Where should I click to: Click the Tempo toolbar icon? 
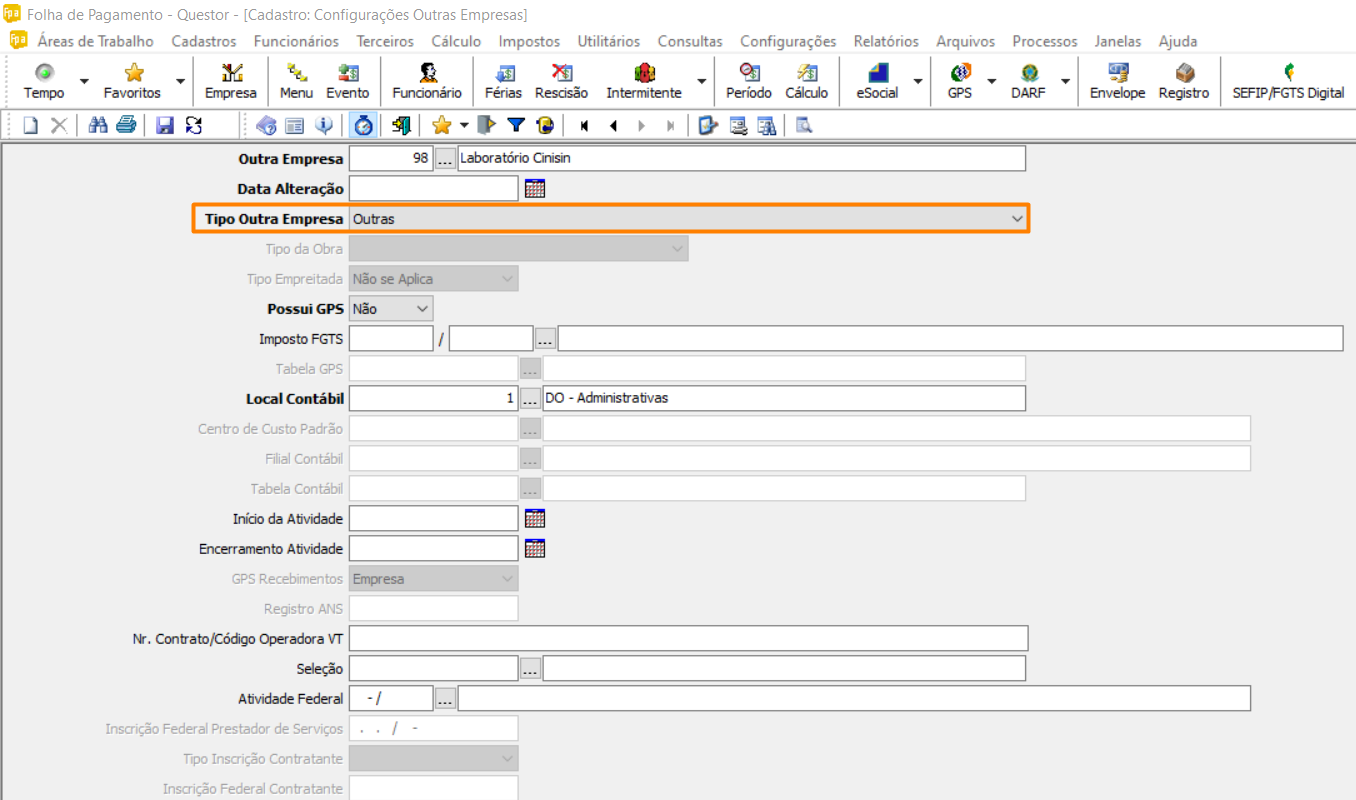pyautogui.click(x=44, y=81)
